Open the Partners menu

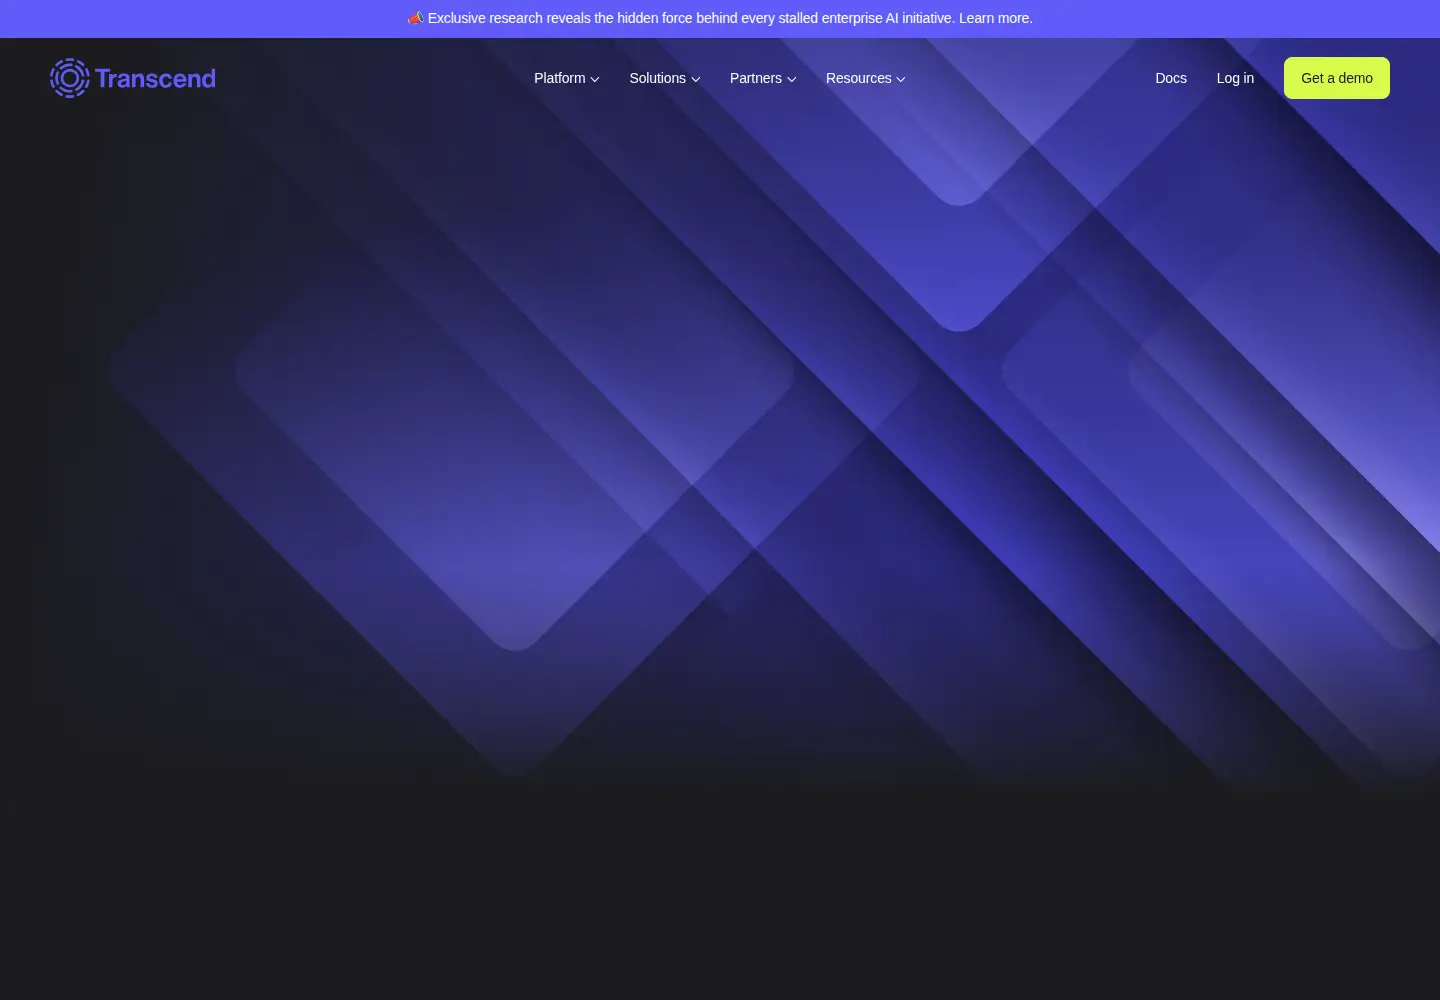coord(763,78)
